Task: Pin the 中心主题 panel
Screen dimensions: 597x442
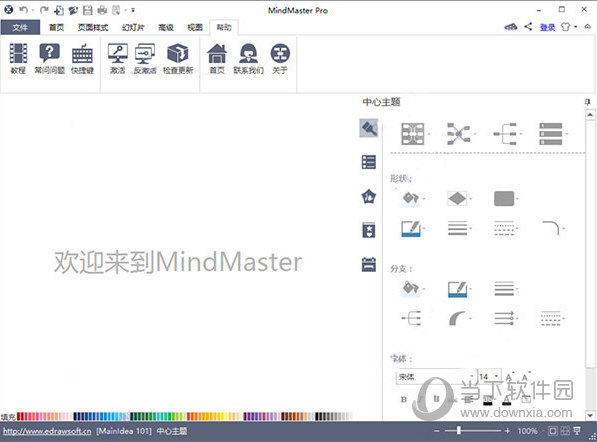Action: click(x=587, y=102)
